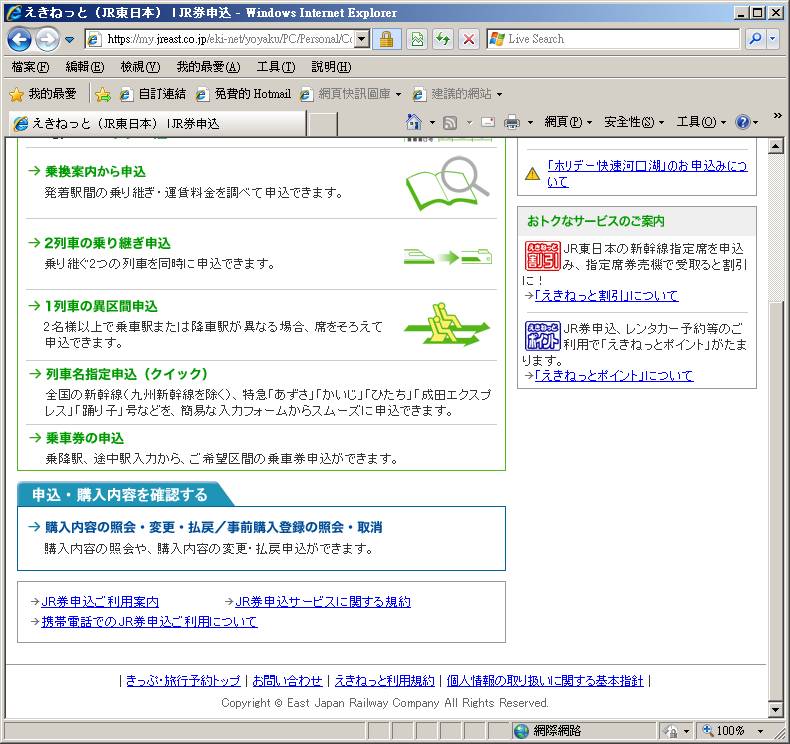Click the address bar URL field
790x744 pixels.
click(x=221, y=39)
